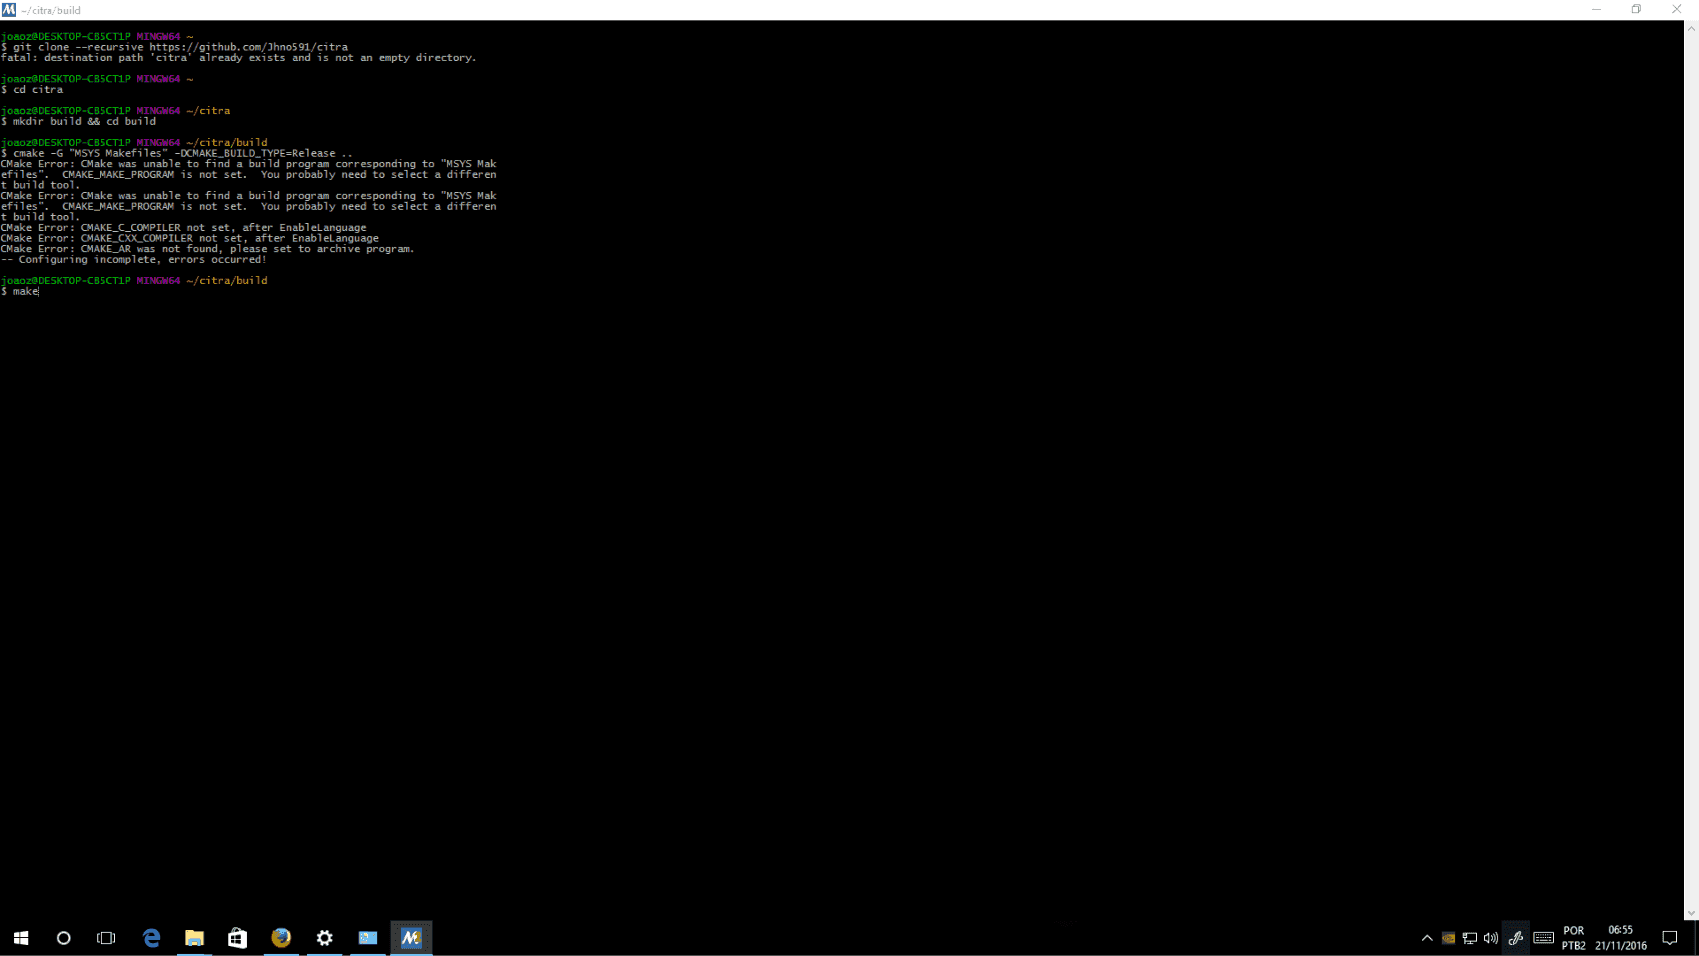Open the Windows Start menu
1699x956 pixels.
21,938
